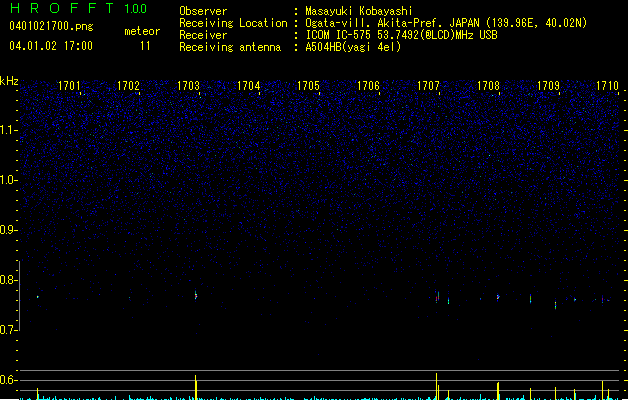Click the 1.0 kHz axis label
629x400 pixels.
(8, 180)
